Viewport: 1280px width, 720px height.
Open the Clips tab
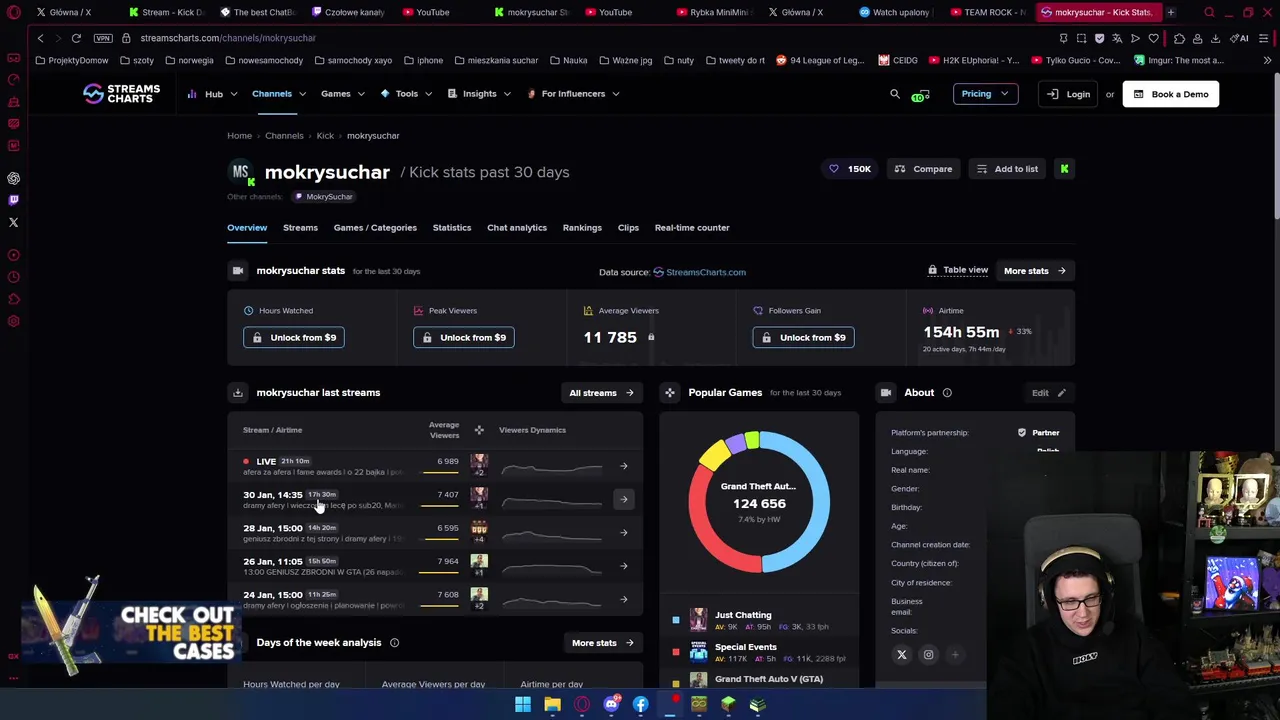pos(628,228)
